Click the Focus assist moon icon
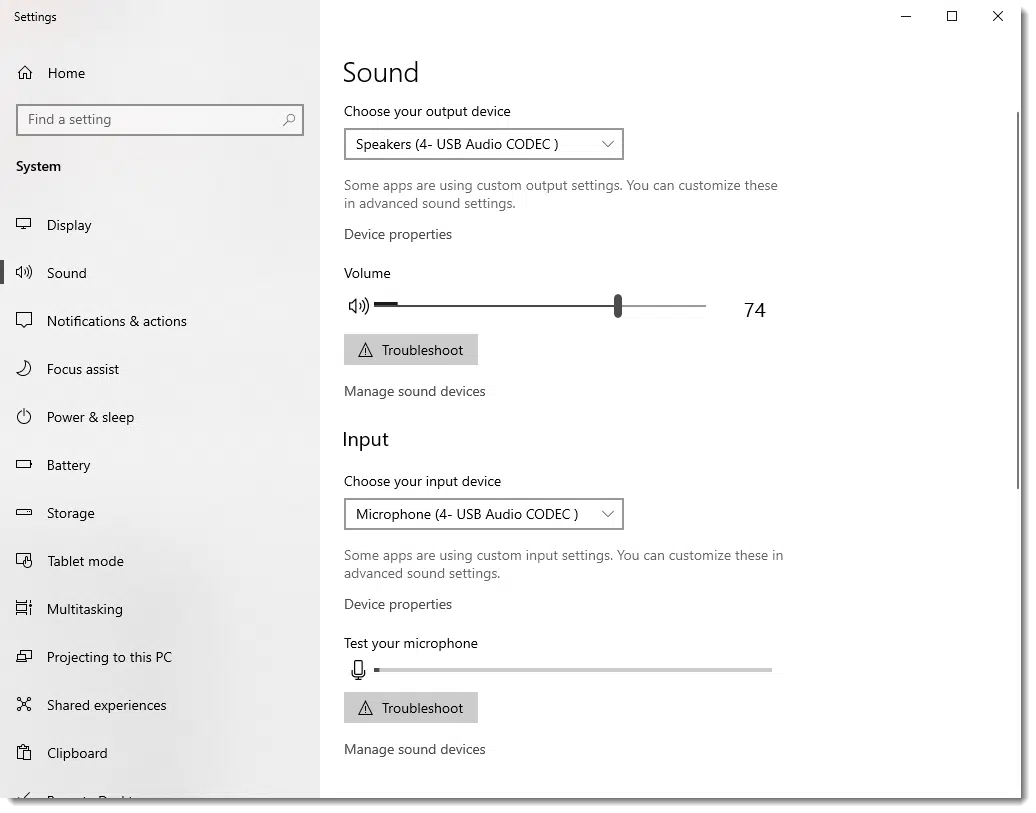1036x813 pixels. pos(24,368)
